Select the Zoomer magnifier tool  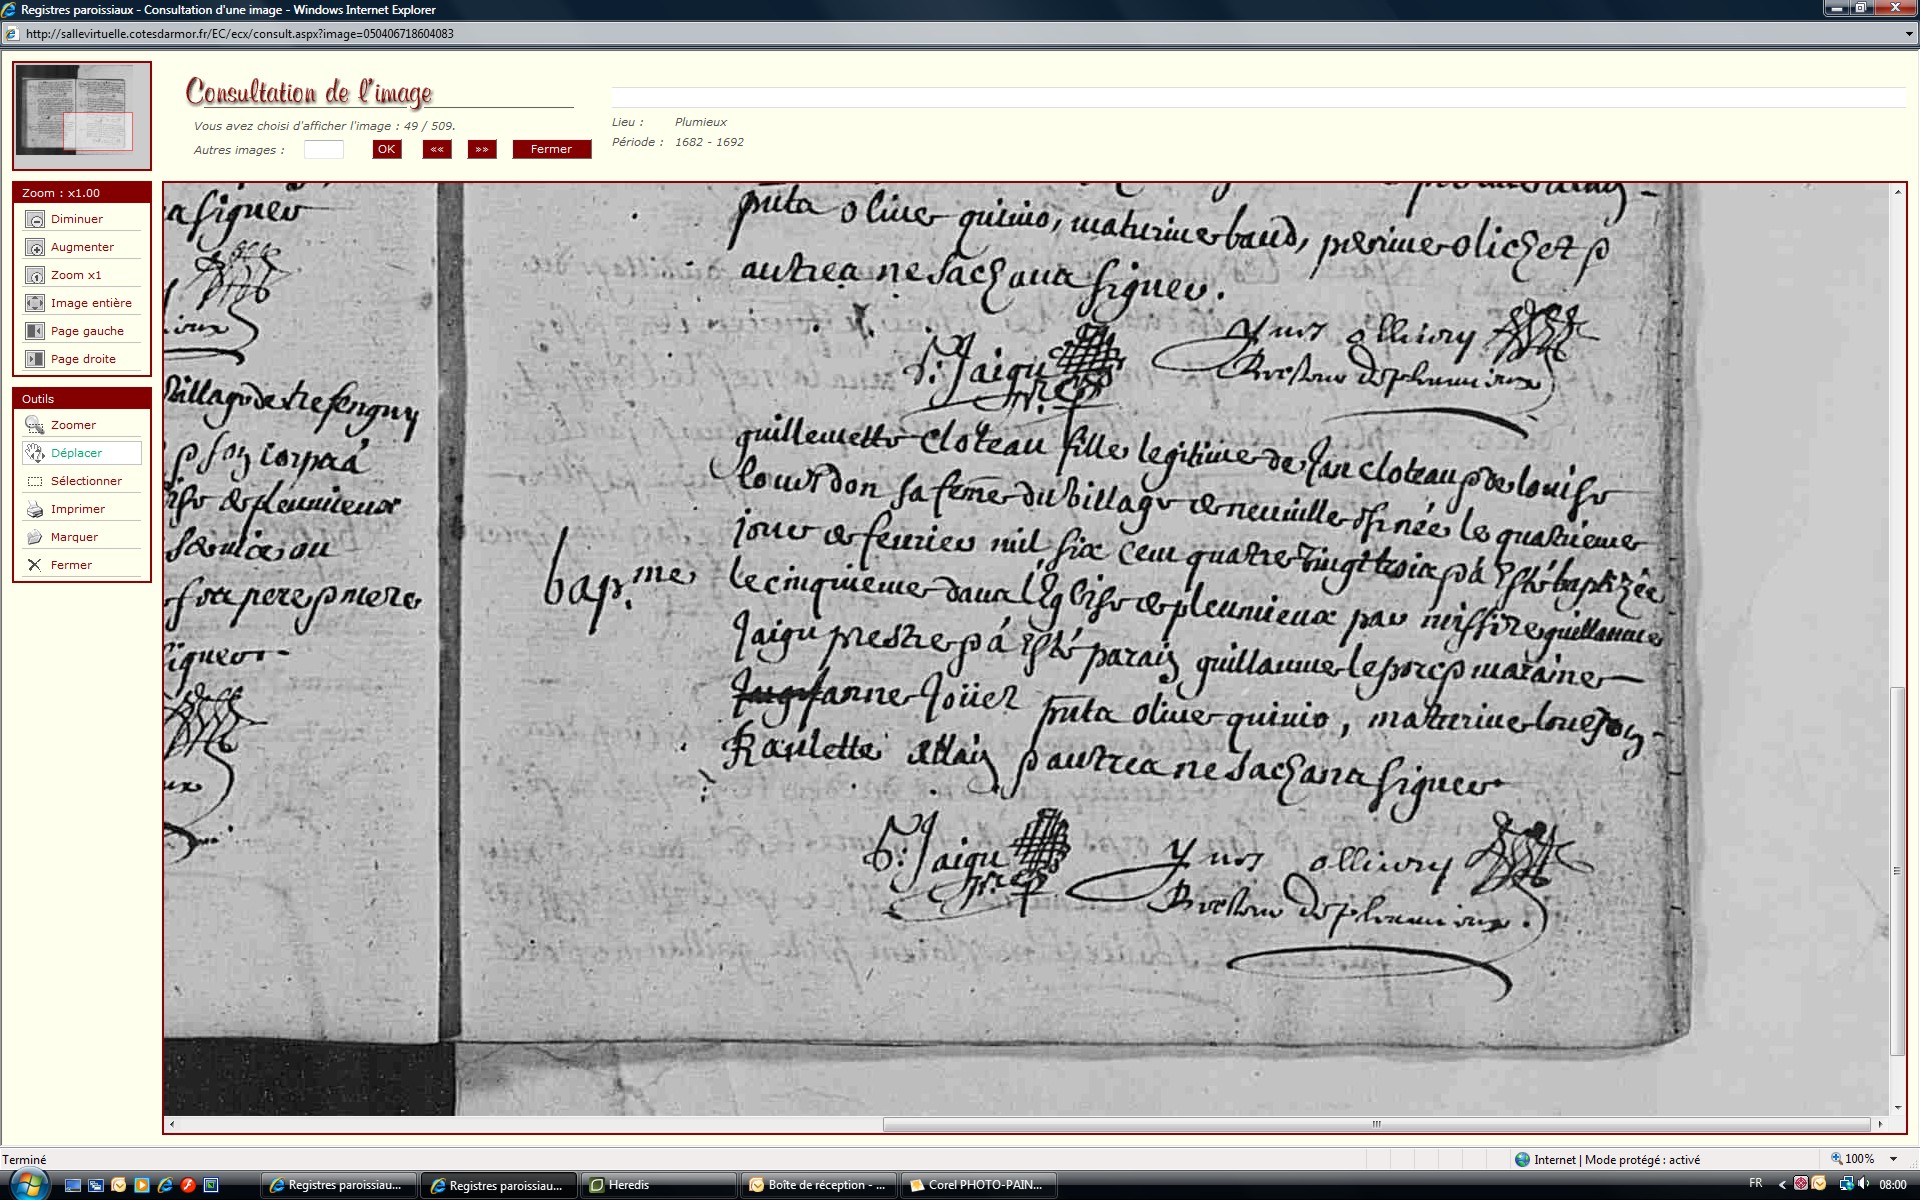pos(35,425)
